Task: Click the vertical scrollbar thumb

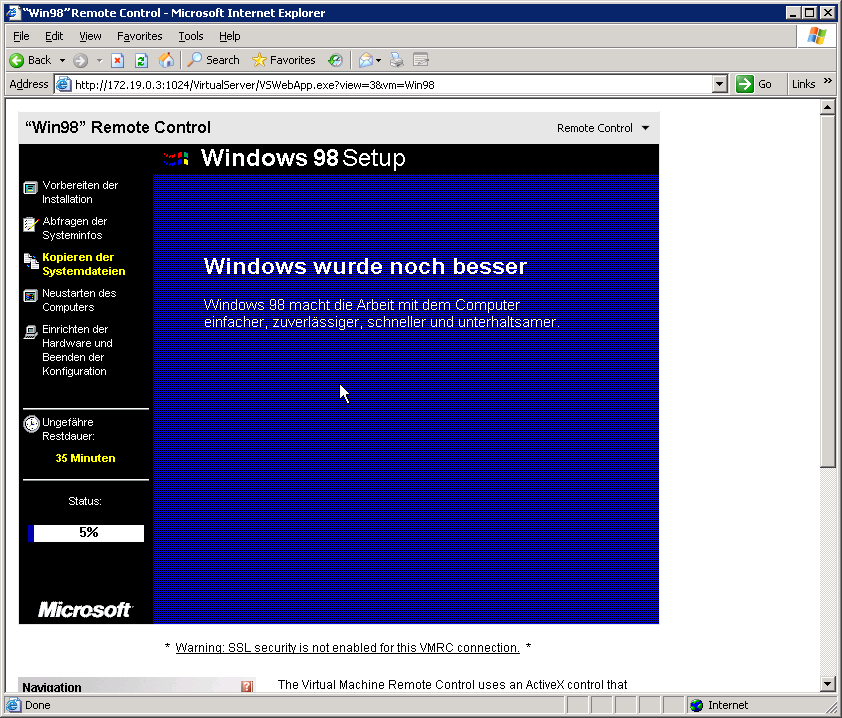Action: tap(828, 291)
